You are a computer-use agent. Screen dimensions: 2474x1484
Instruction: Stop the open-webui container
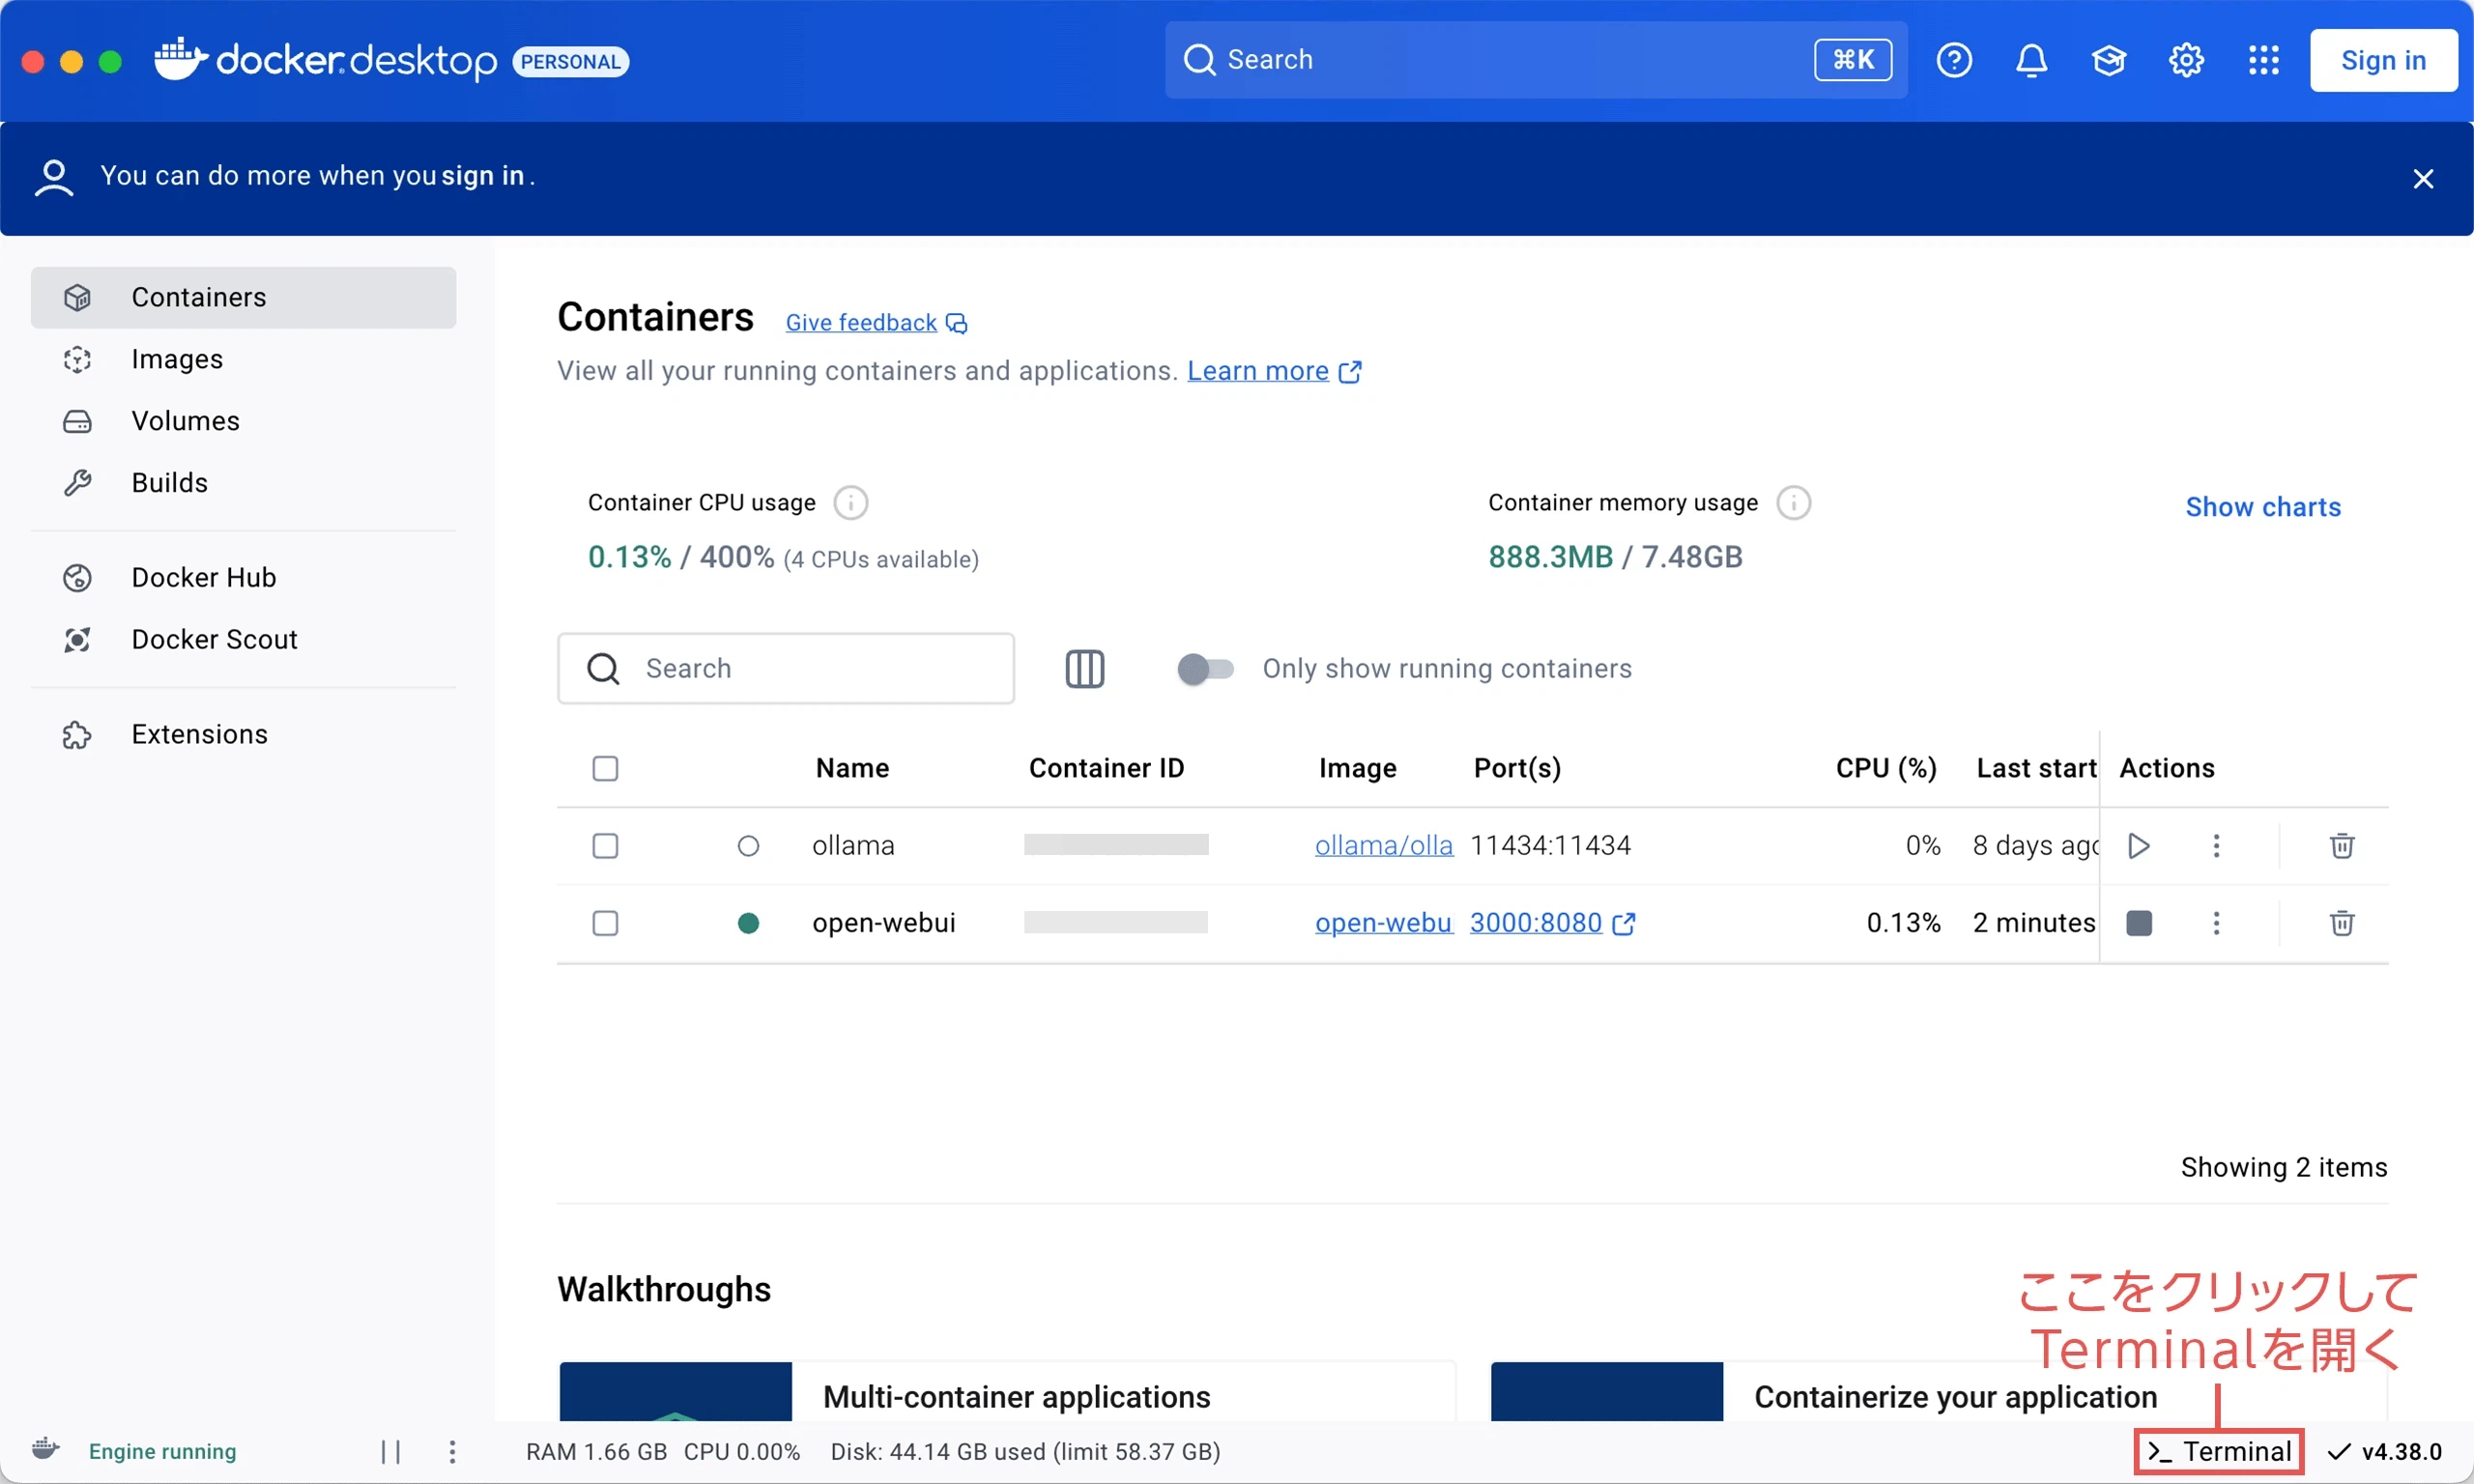pyautogui.click(x=2138, y=923)
